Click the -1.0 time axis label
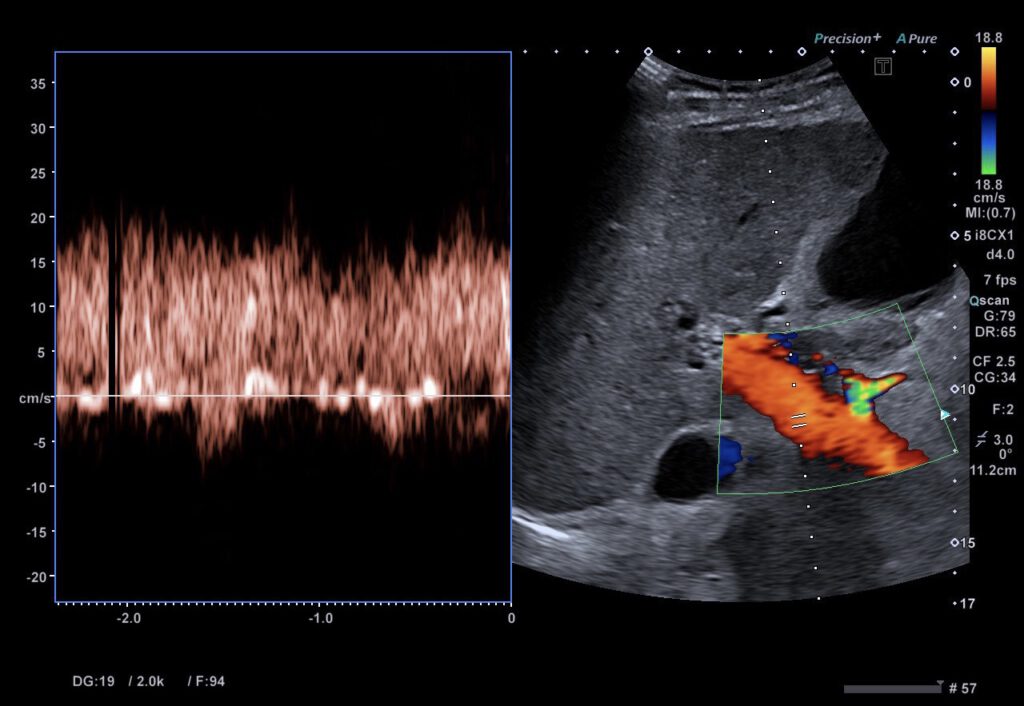Image resolution: width=1024 pixels, height=706 pixels. pyautogui.click(x=320, y=618)
